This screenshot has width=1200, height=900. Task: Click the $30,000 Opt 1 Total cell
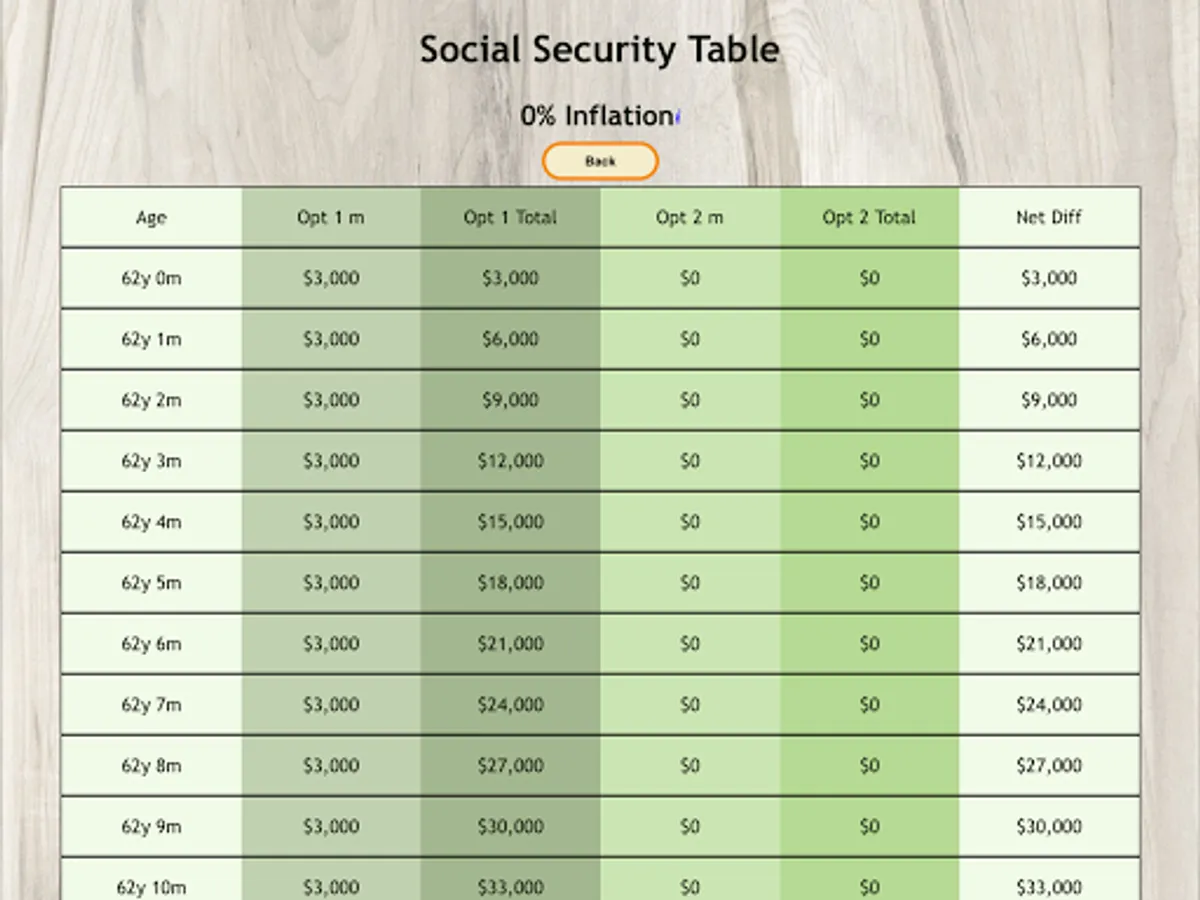(510, 827)
